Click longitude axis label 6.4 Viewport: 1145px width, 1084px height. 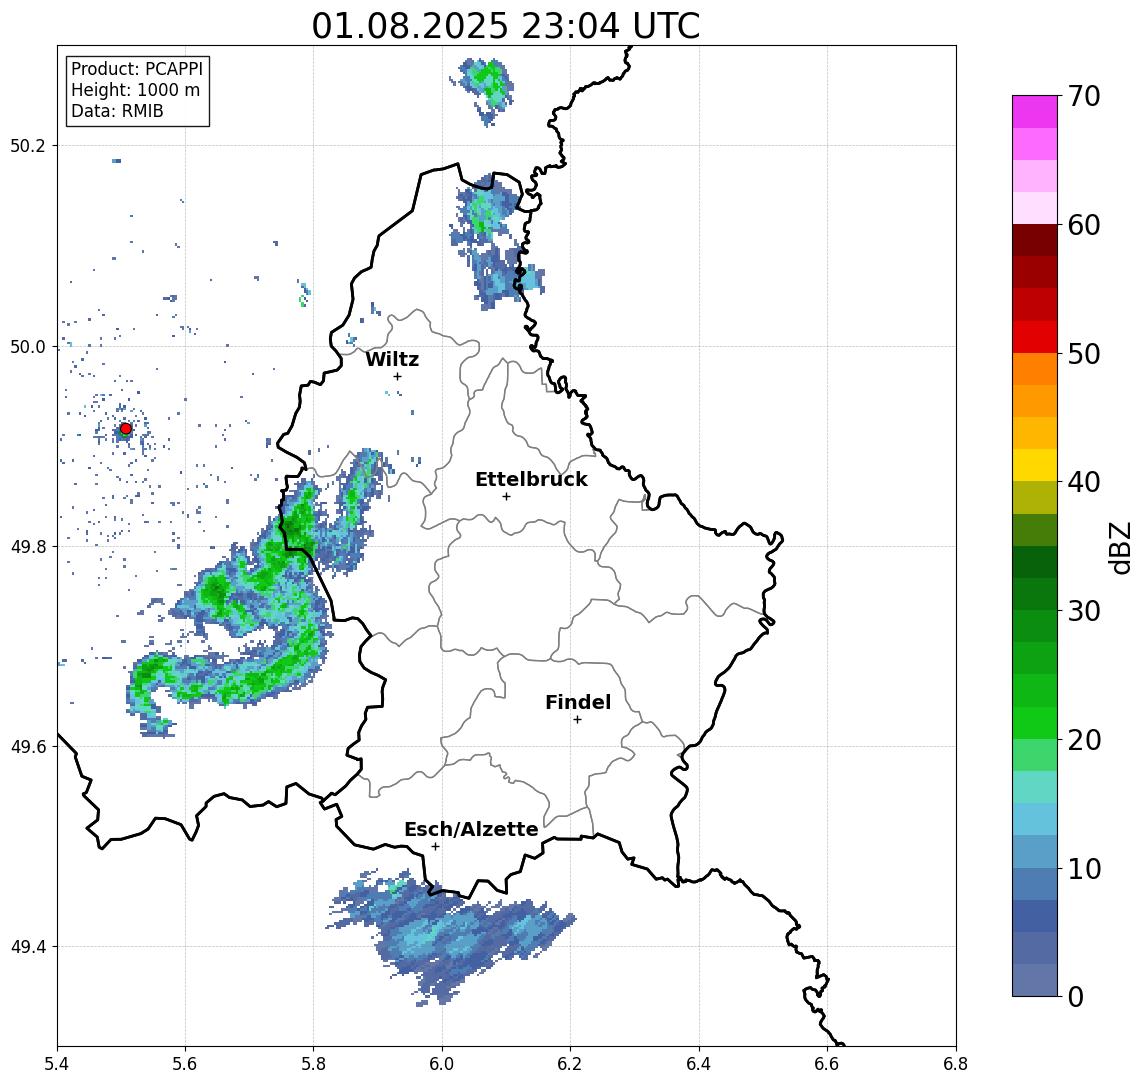[x=699, y=1064]
